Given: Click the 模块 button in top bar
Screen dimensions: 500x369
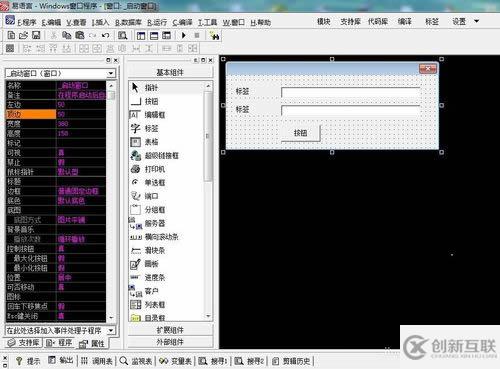Looking at the screenshot, I should [323, 22].
